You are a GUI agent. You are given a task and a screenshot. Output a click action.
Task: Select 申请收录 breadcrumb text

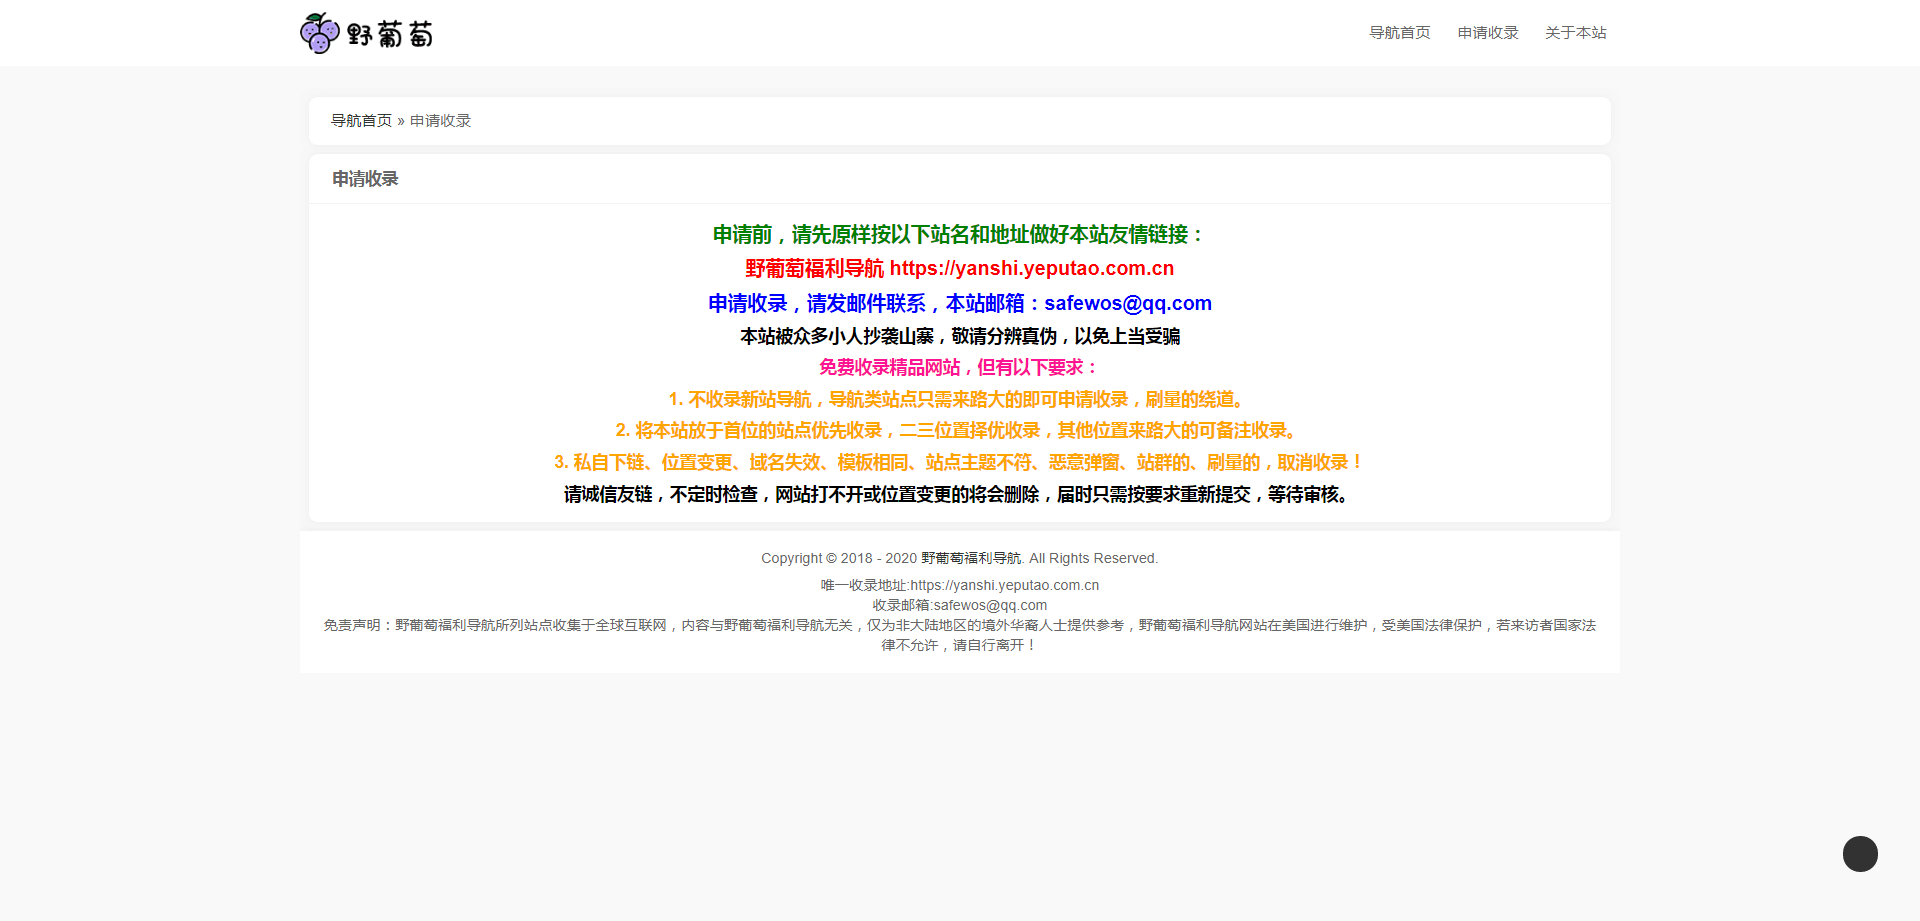440,121
